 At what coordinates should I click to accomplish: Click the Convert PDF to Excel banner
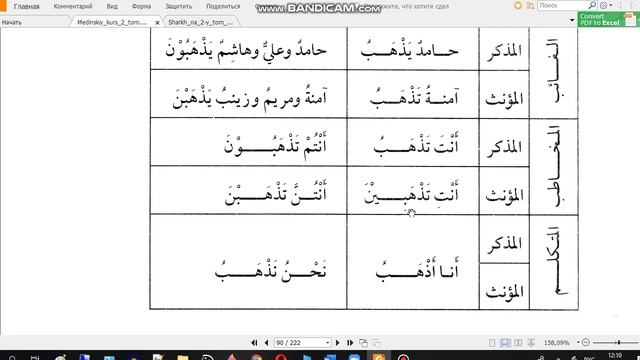click(608, 20)
